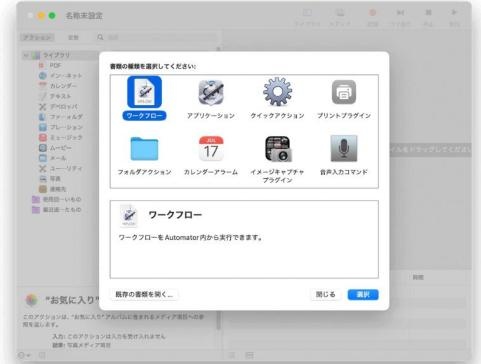
Task: Choose the クイックアクション gear icon
Action: (277, 92)
